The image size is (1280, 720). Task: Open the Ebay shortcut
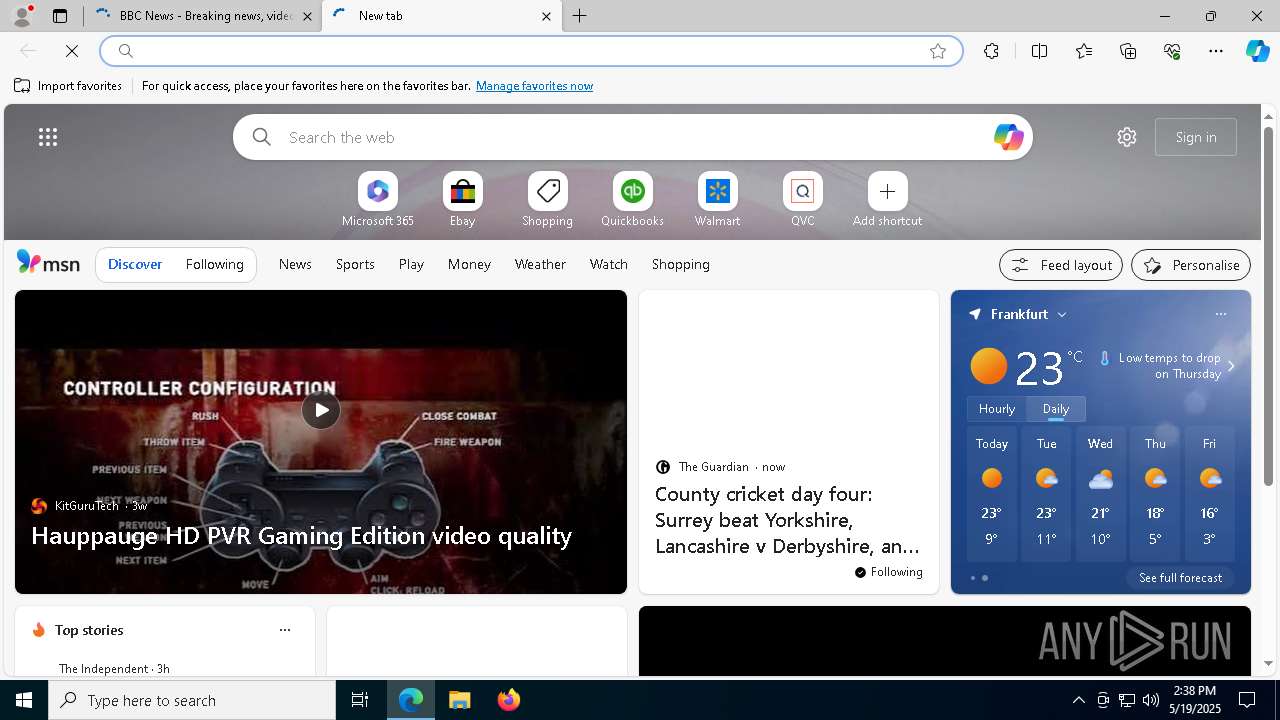463,200
